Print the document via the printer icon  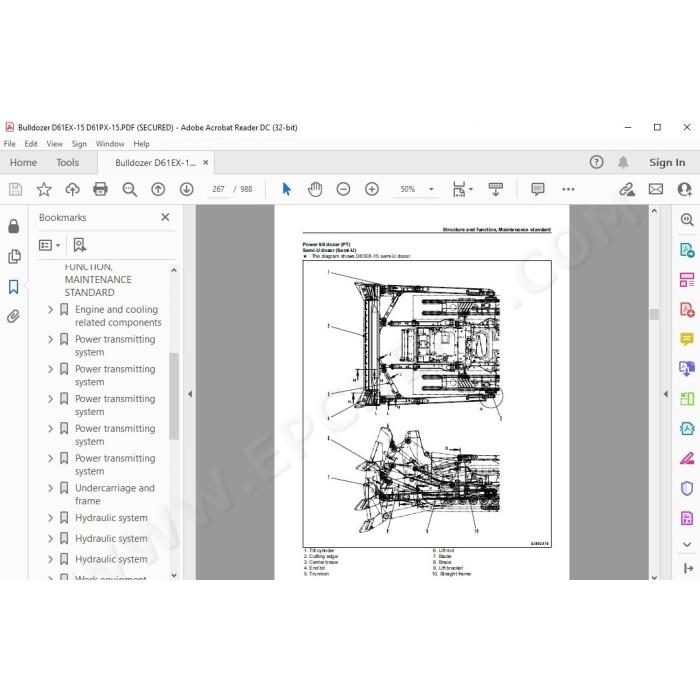coord(100,189)
